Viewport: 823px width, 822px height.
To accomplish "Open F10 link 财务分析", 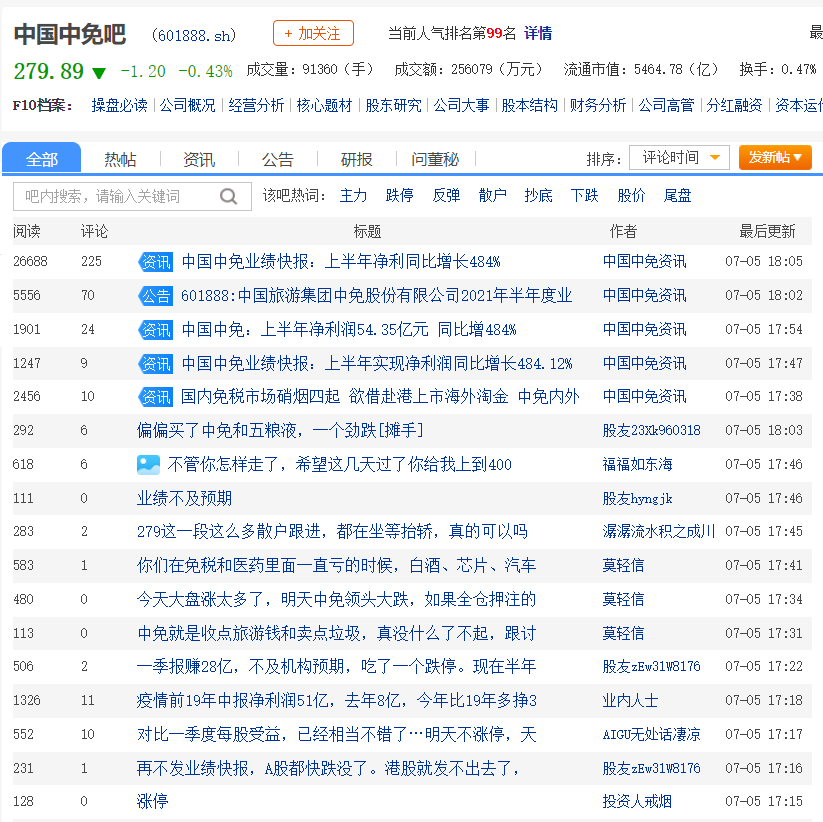I will click(598, 106).
